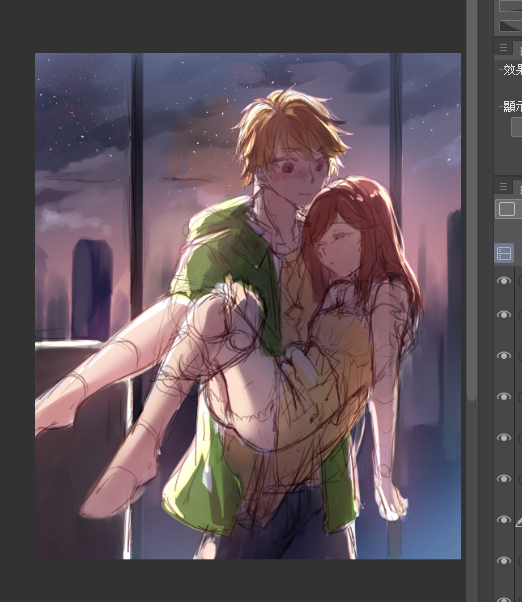The height and width of the screenshot is (602, 522).
Task: Toggle visibility of the fifth layer row
Action: (x=504, y=437)
